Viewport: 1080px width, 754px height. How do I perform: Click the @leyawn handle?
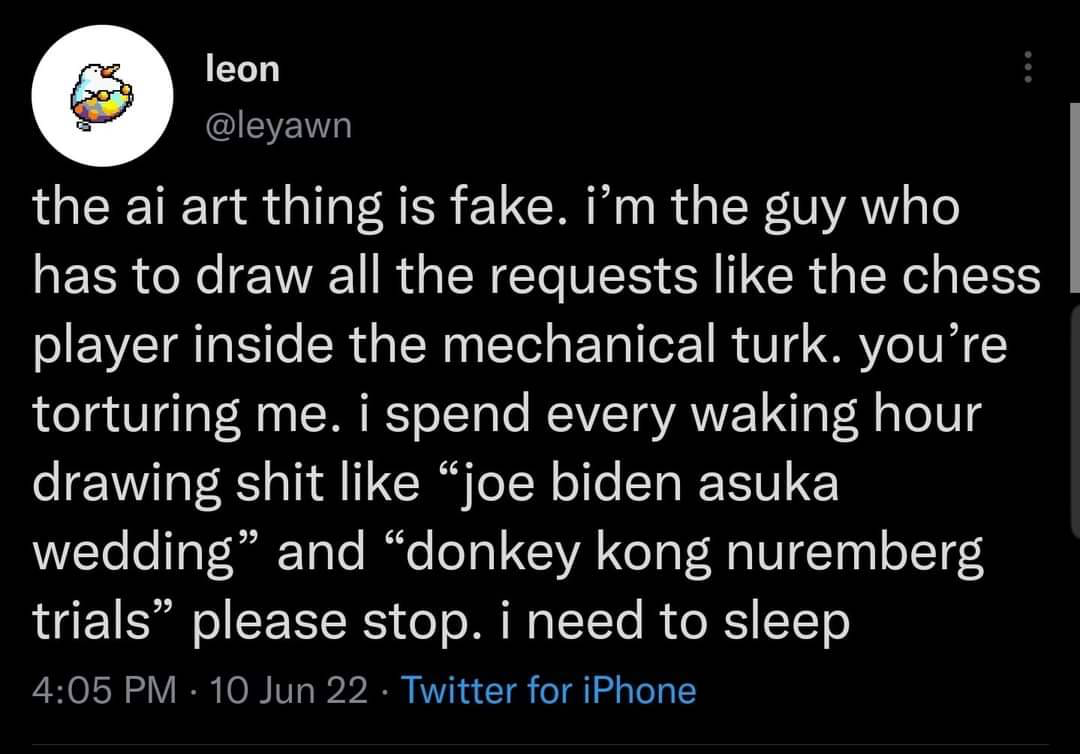coord(277,126)
